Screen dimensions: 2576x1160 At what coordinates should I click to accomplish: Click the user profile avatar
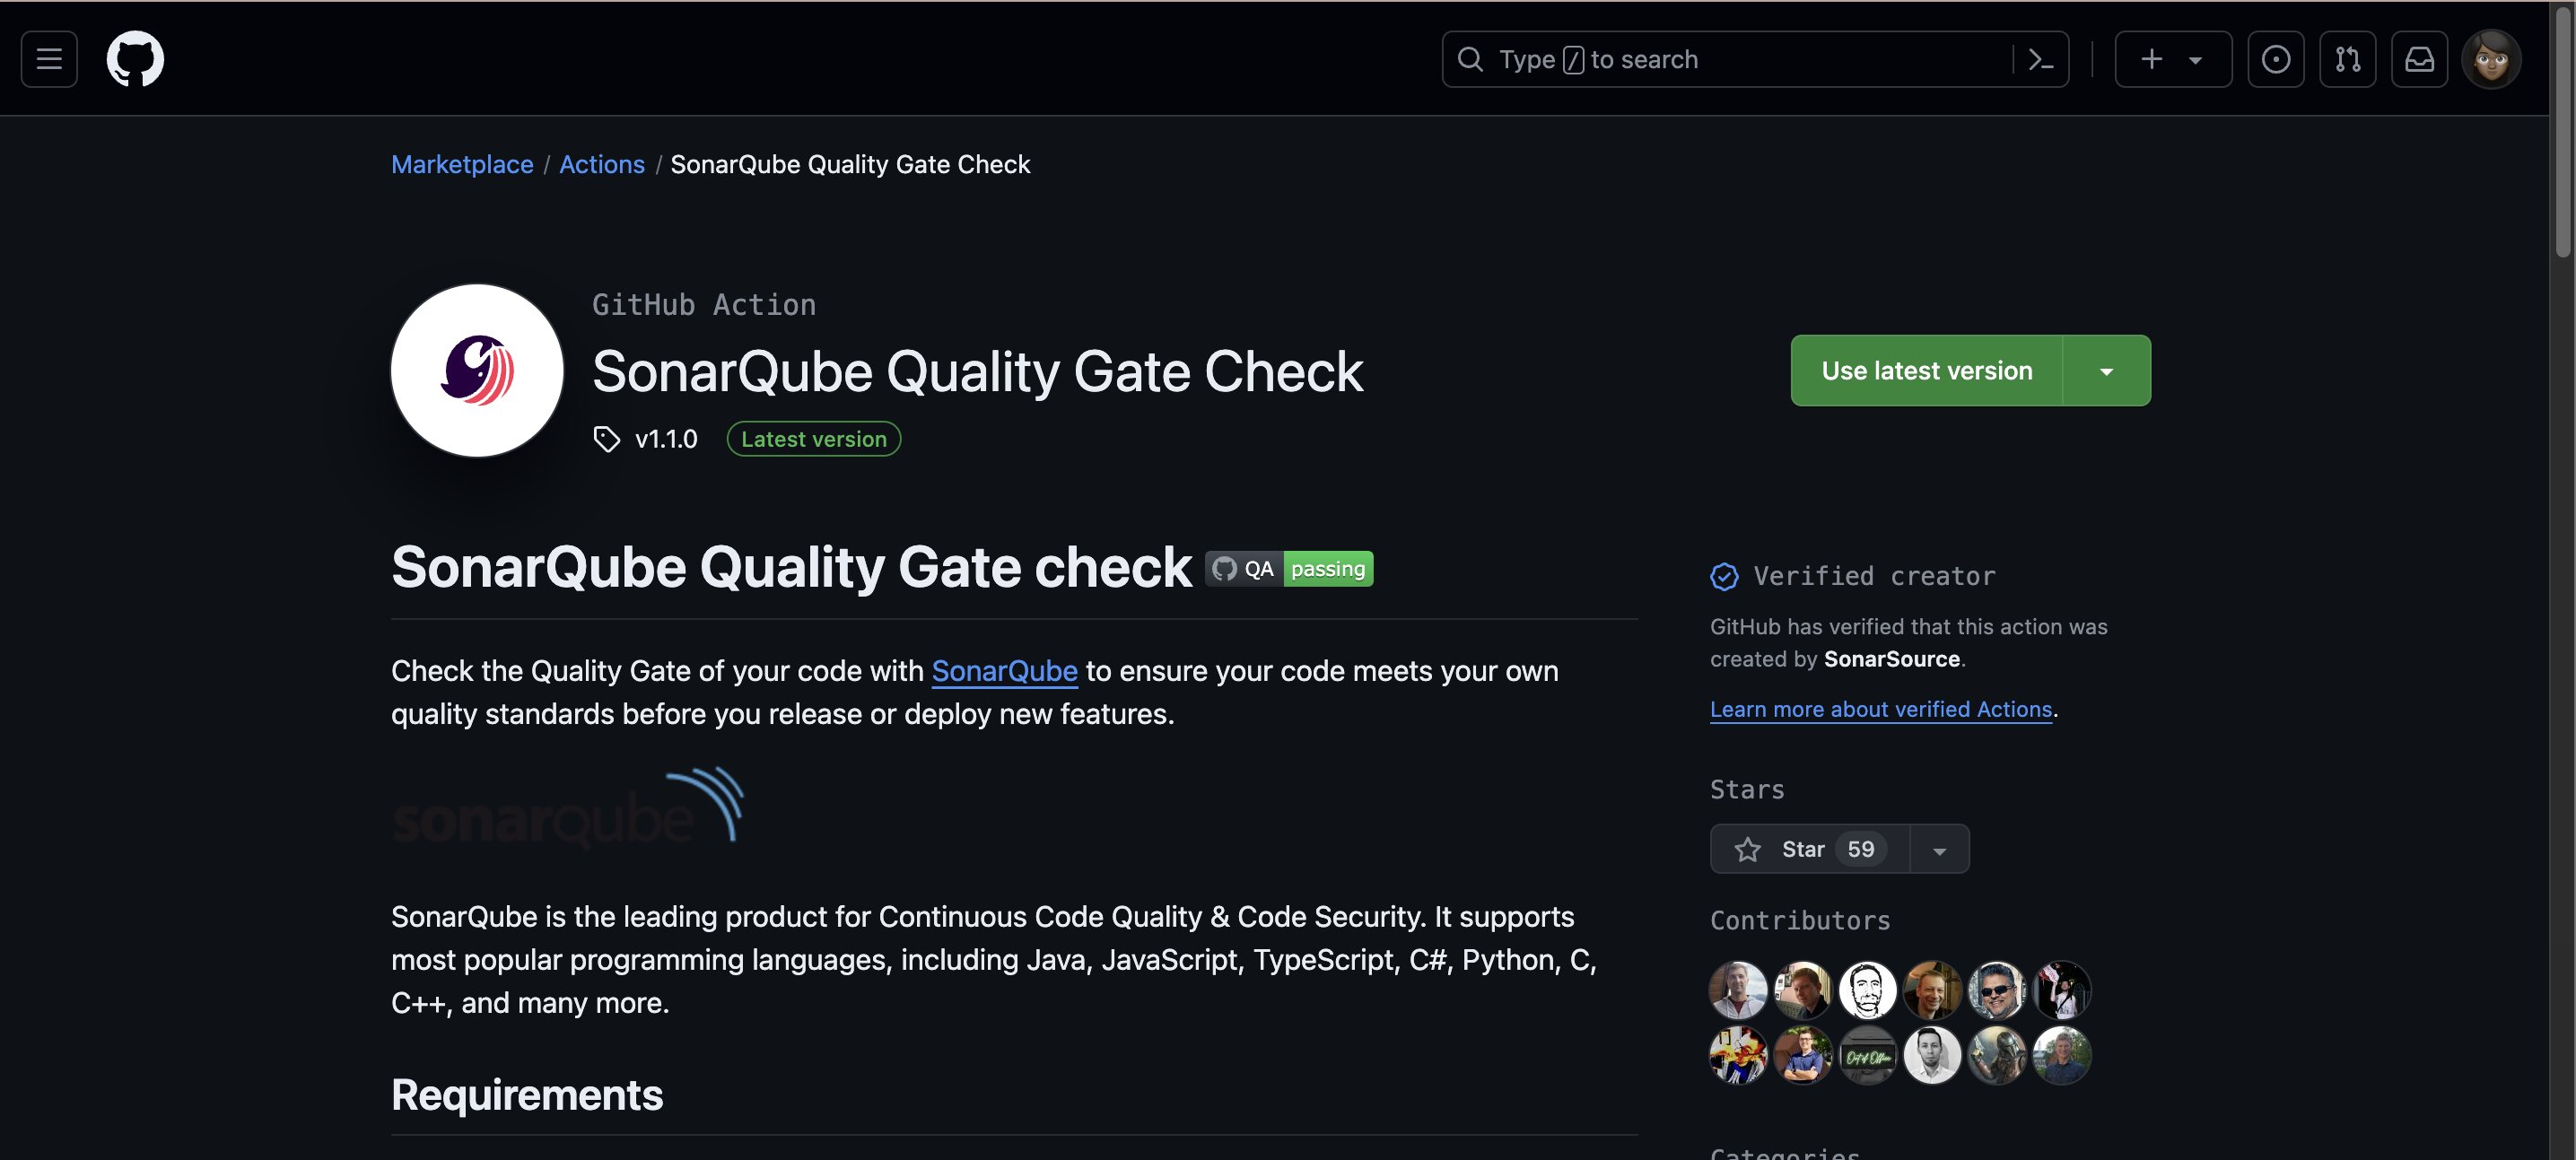pyautogui.click(x=2490, y=60)
